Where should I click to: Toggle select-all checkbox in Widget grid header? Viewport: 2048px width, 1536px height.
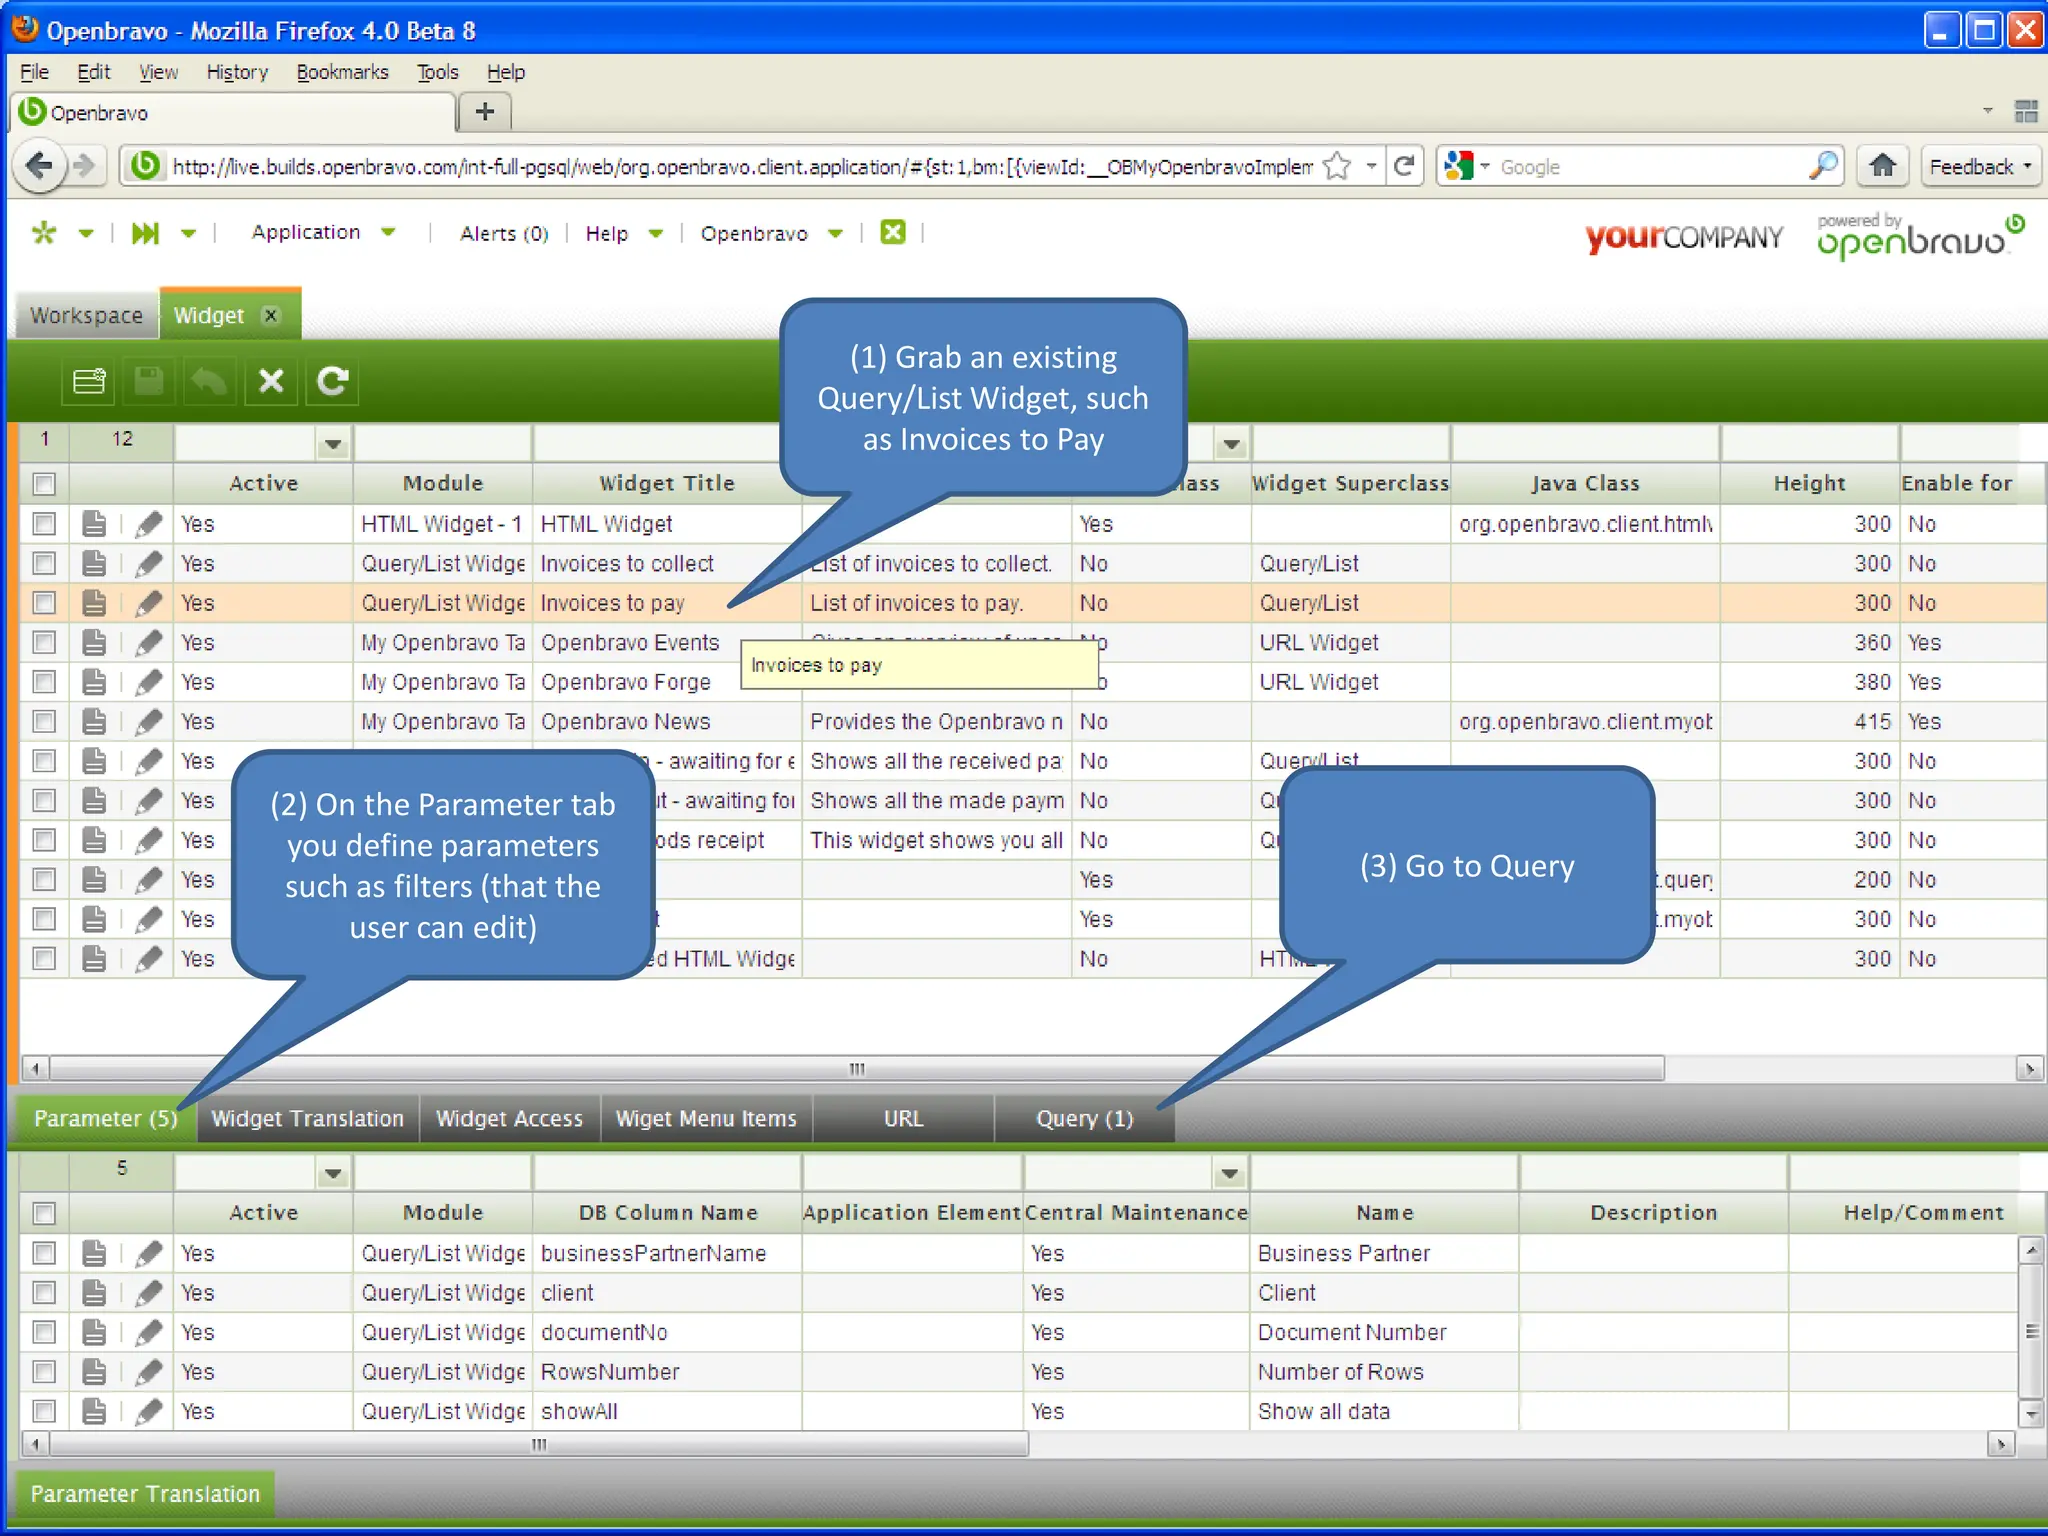click(x=44, y=484)
